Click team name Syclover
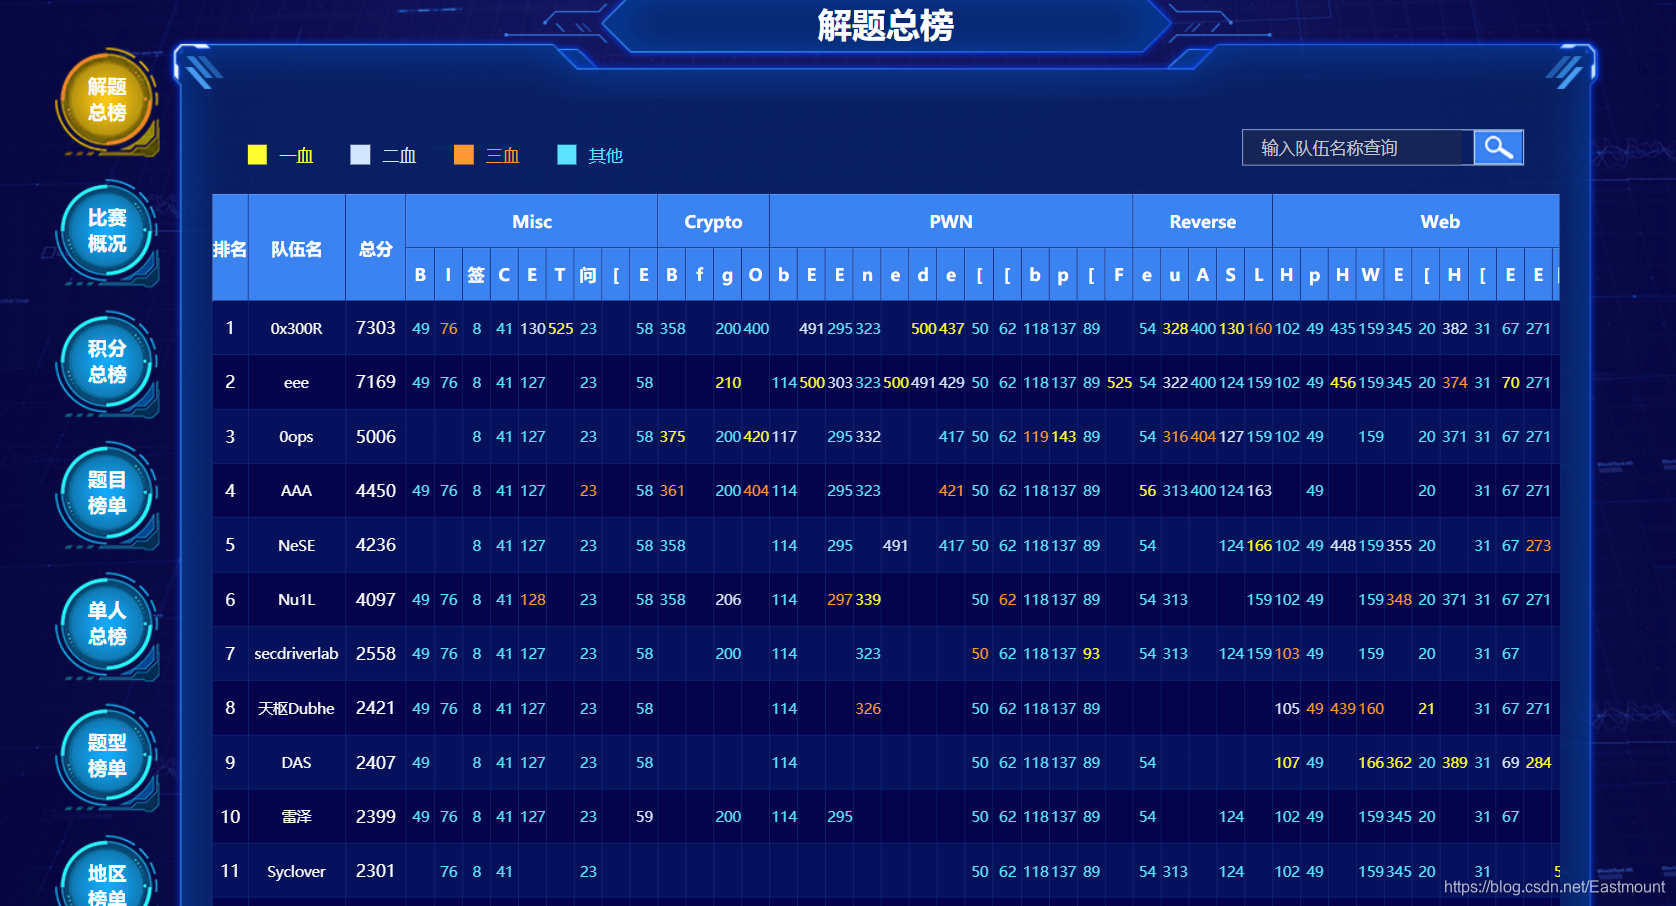1676x906 pixels. (x=297, y=872)
